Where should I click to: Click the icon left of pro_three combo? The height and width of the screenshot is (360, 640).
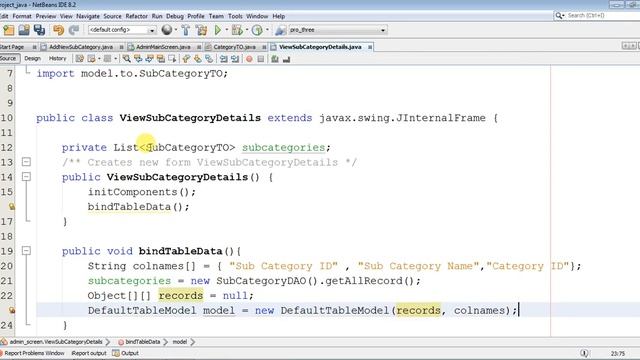[280, 30]
